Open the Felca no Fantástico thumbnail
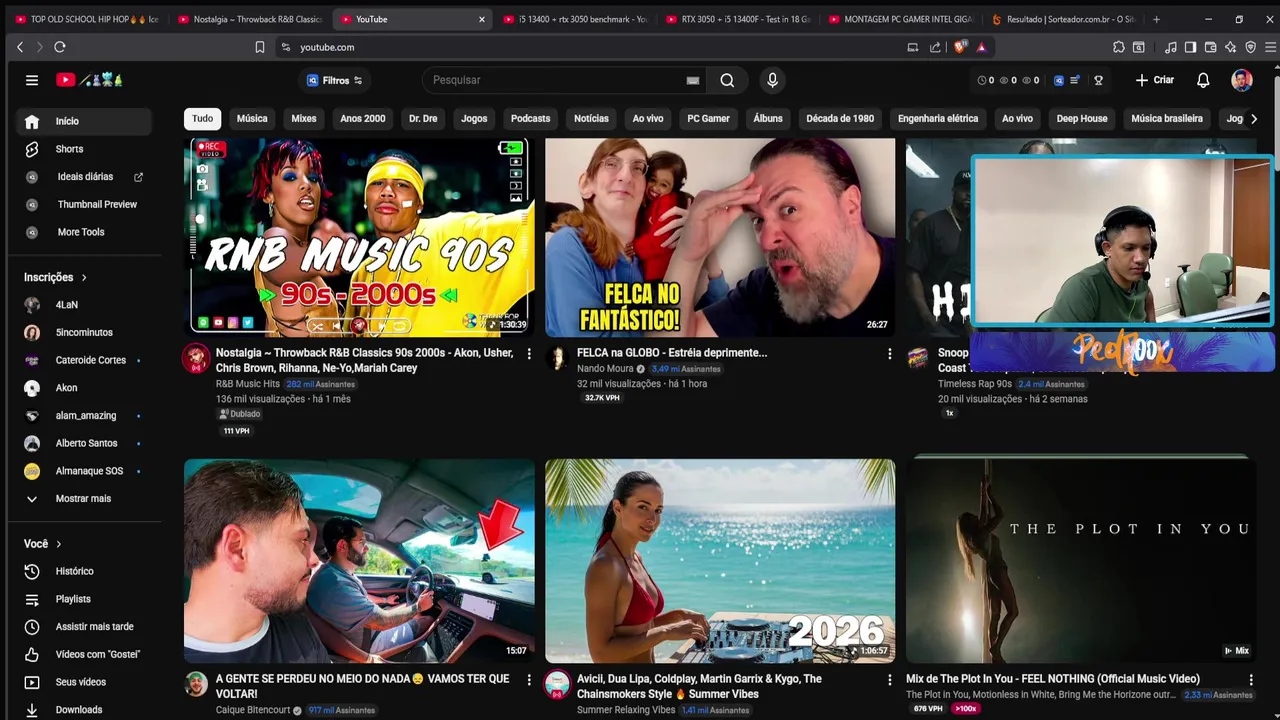This screenshot has width=1280, height=720. click(720, 237)
